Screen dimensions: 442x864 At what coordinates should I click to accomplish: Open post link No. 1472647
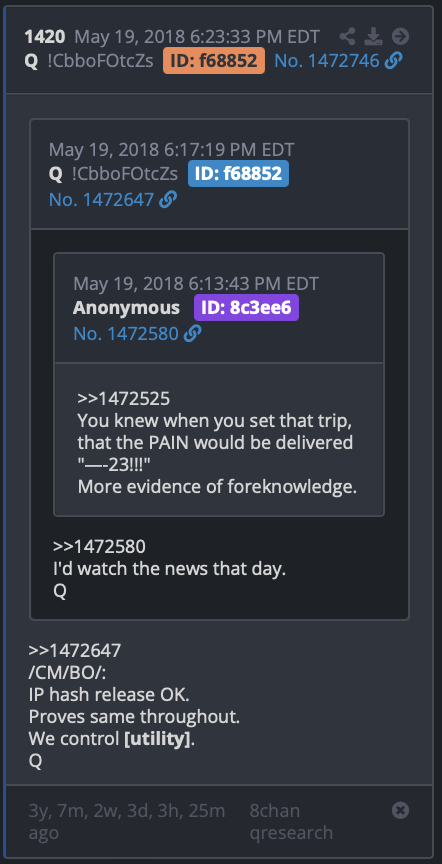[101, 199]
